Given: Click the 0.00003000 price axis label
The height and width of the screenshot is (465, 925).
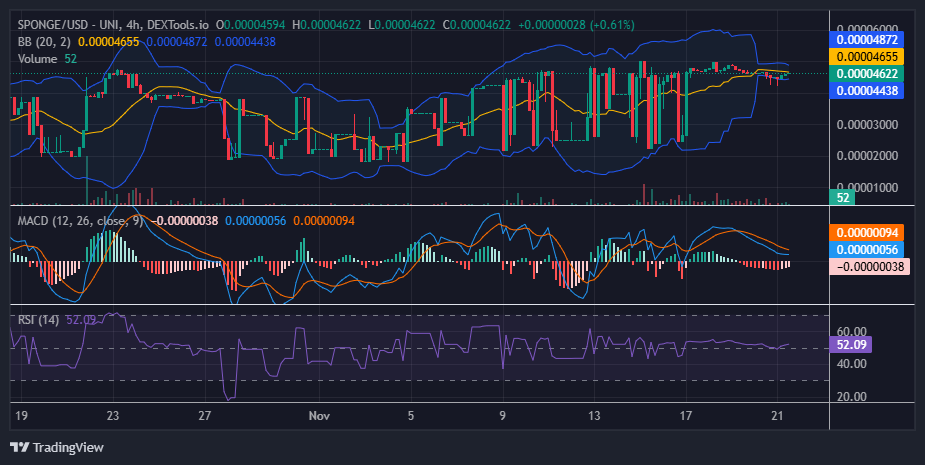Looking at the screenshot, I should click(867, 125).
